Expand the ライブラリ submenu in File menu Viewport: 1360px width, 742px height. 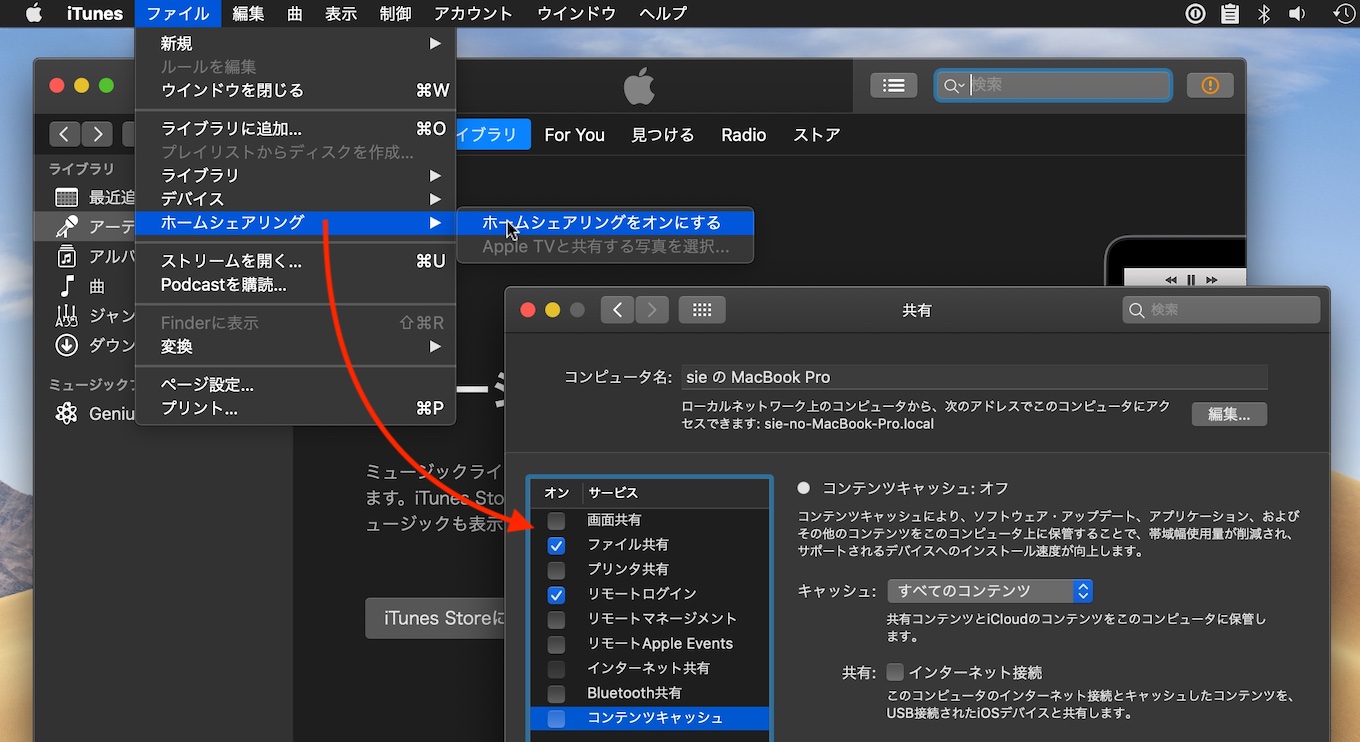click(x=296, y=175)
